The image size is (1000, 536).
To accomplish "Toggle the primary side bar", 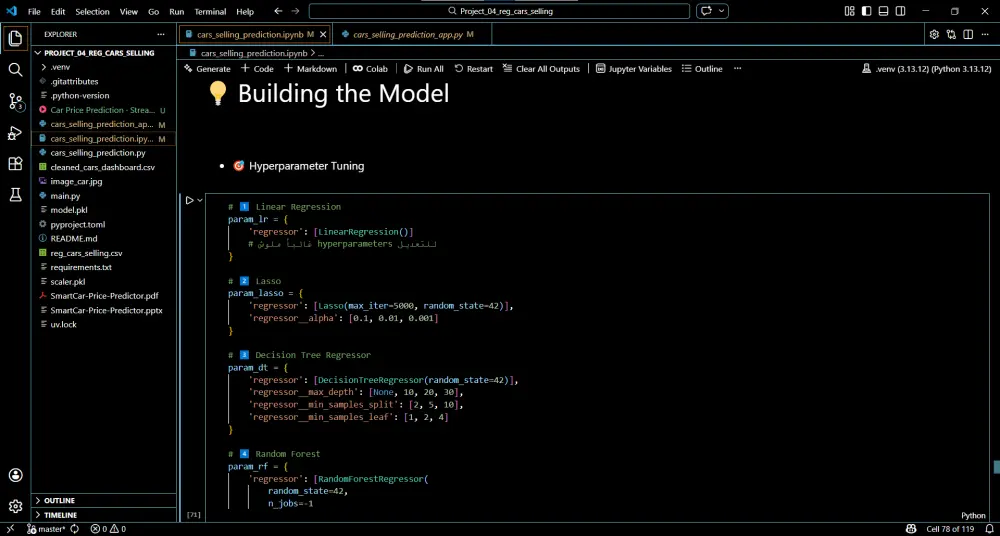I will point(866,11).
